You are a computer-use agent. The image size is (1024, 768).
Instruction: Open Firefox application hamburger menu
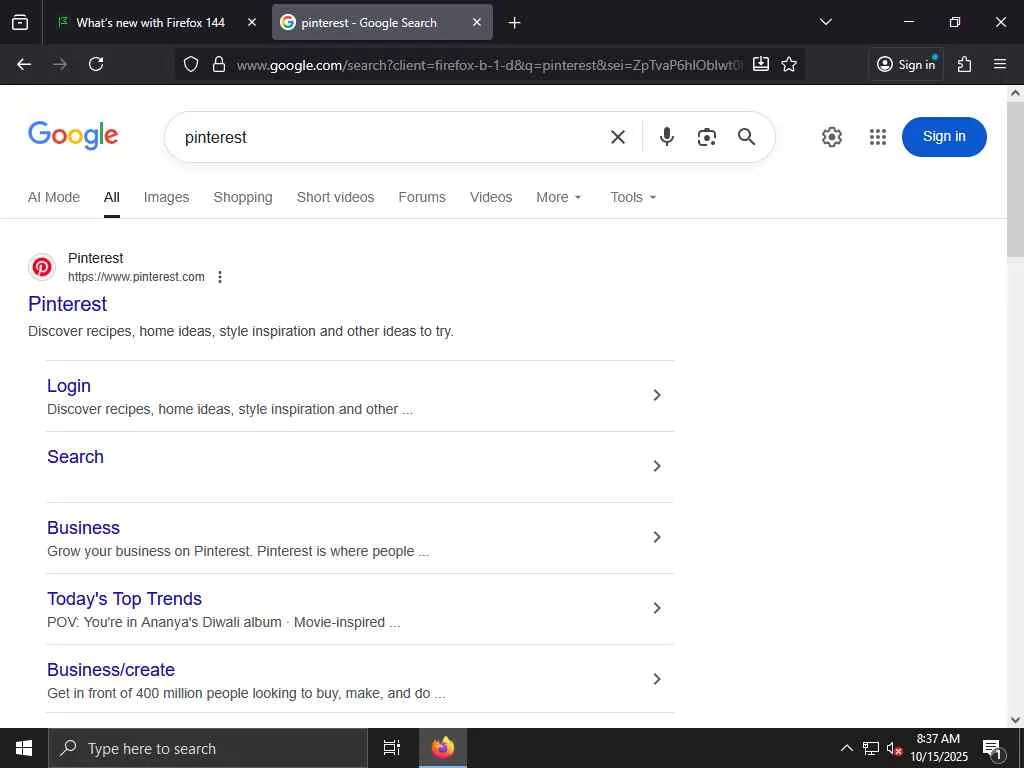pyautogui.click(x=1000, y=64)
